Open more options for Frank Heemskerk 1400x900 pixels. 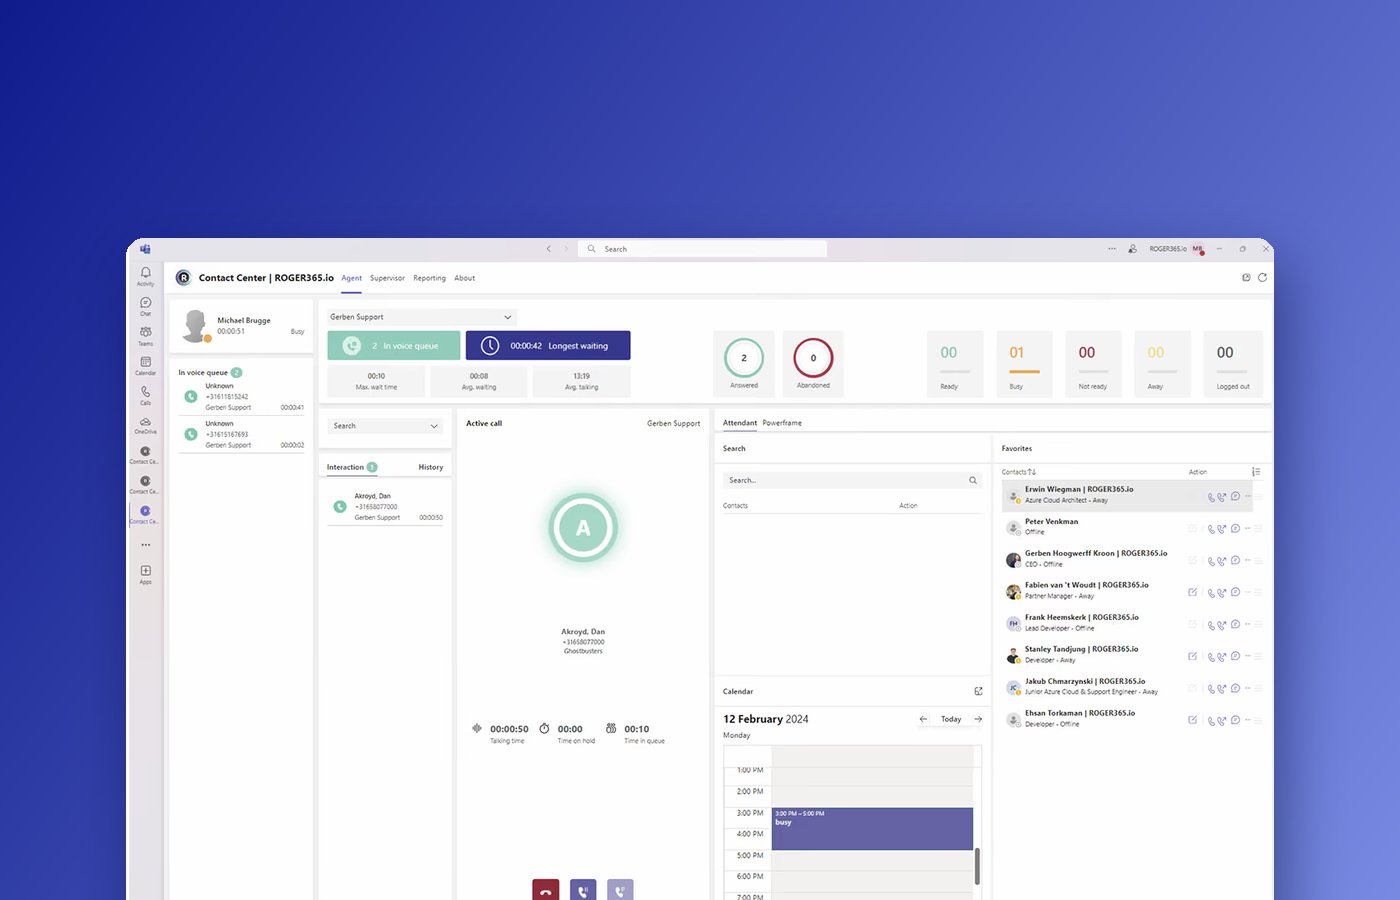tap(1248, 624)
